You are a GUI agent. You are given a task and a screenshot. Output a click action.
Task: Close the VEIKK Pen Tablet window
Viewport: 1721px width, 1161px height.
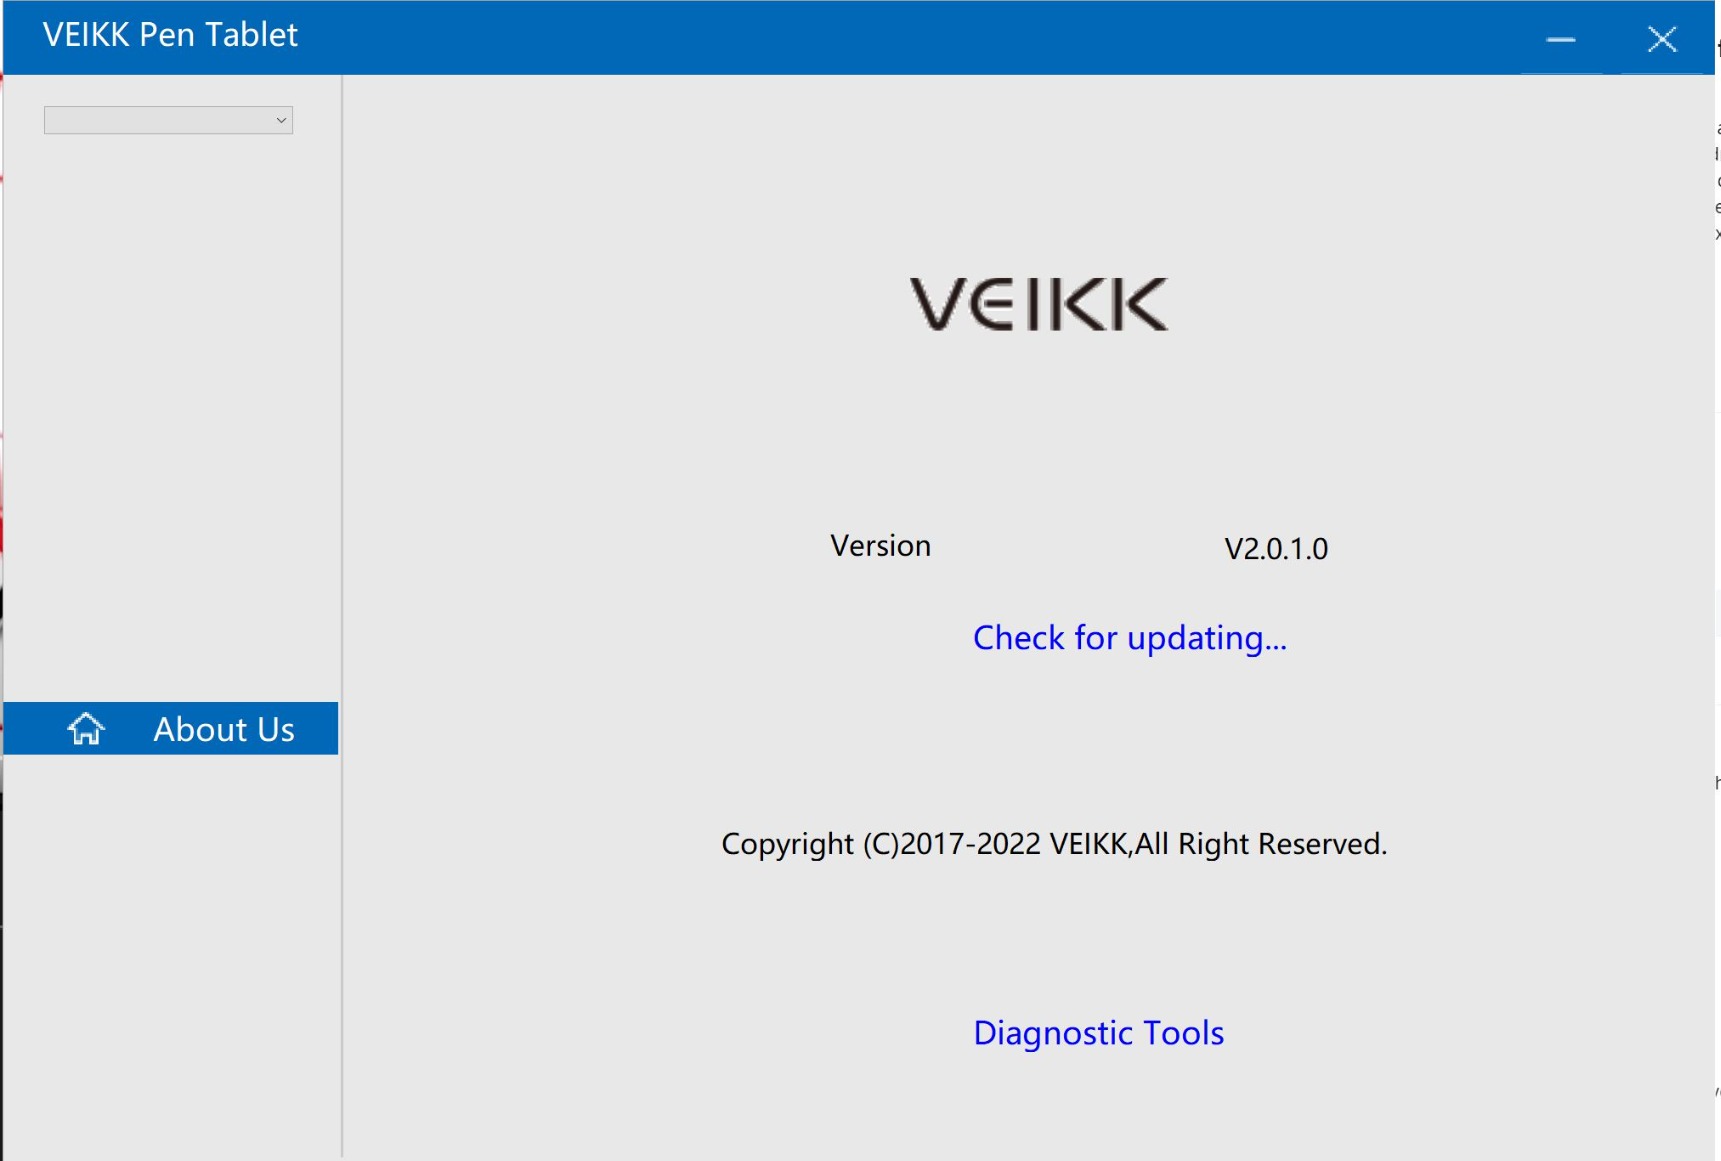pyautogui.click(x=1662, y=39)
